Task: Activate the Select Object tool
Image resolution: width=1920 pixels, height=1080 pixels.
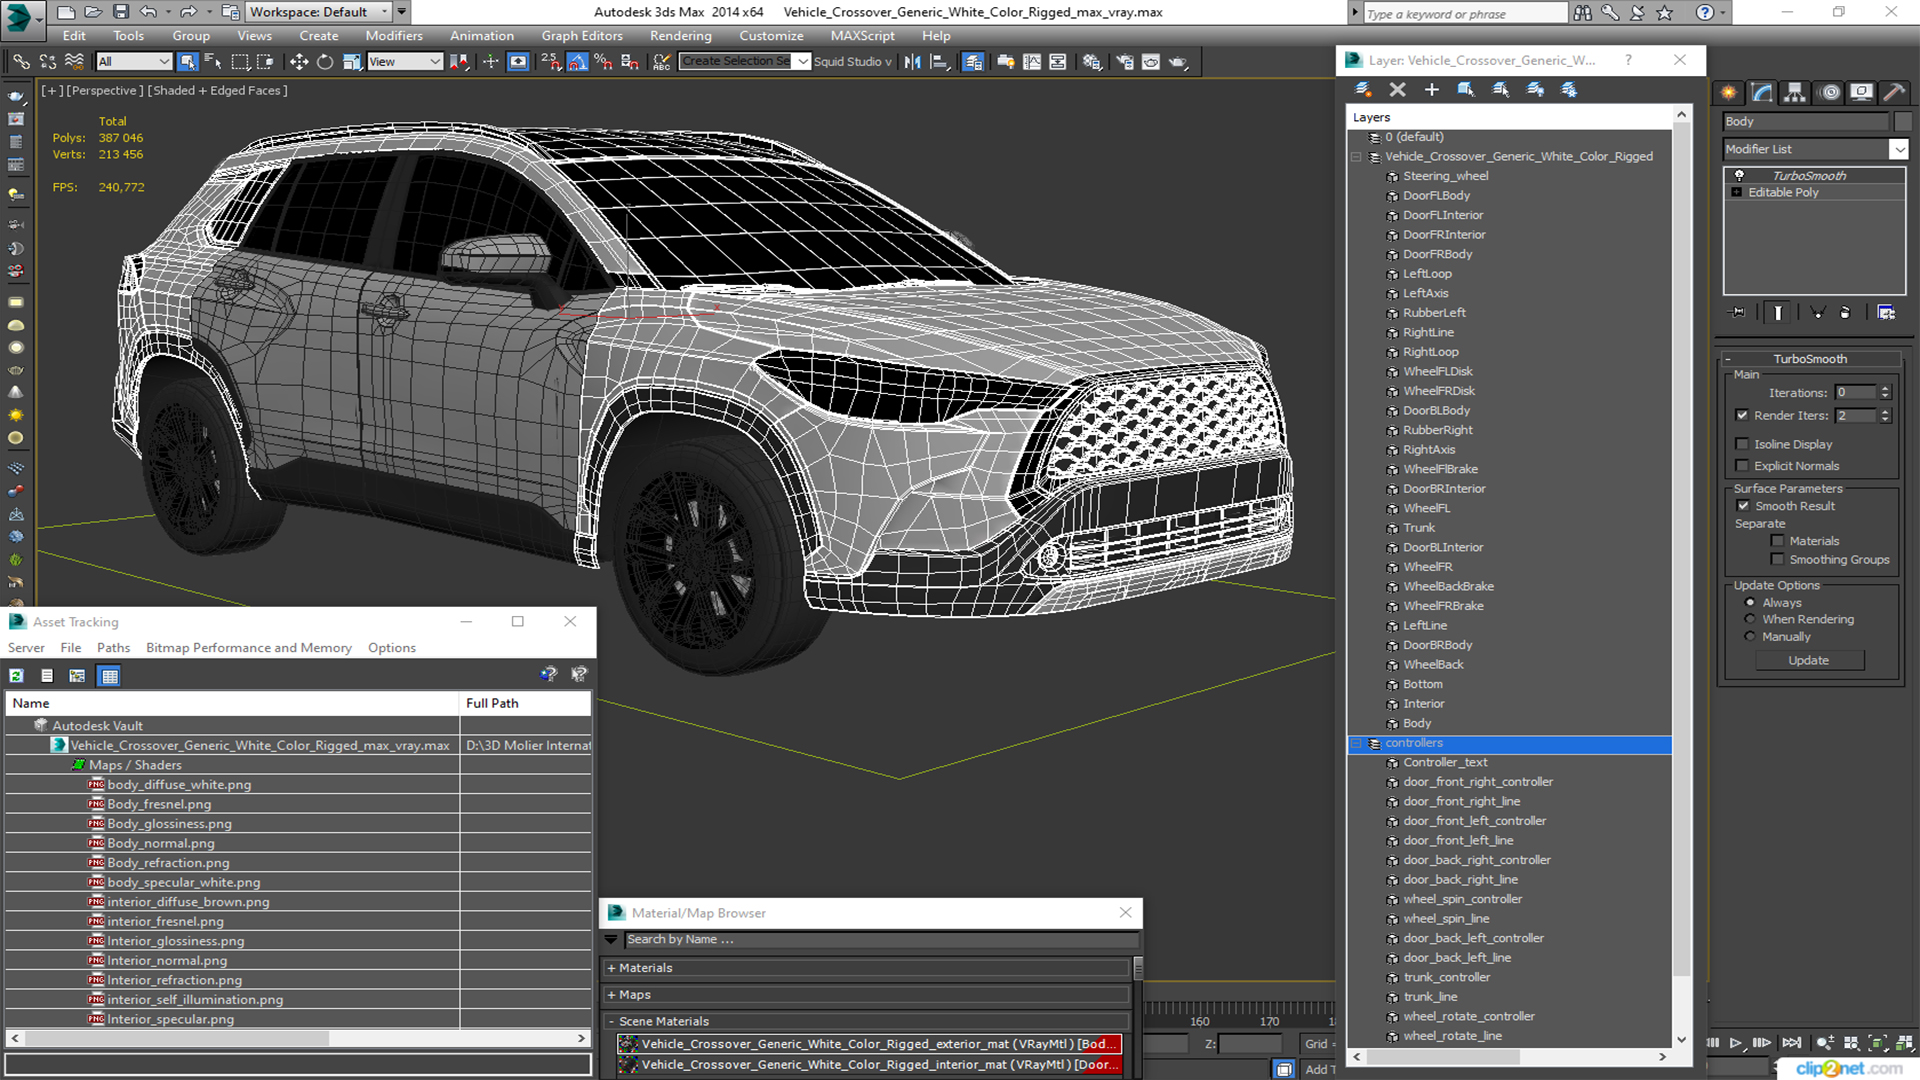Action: (187, 62)
